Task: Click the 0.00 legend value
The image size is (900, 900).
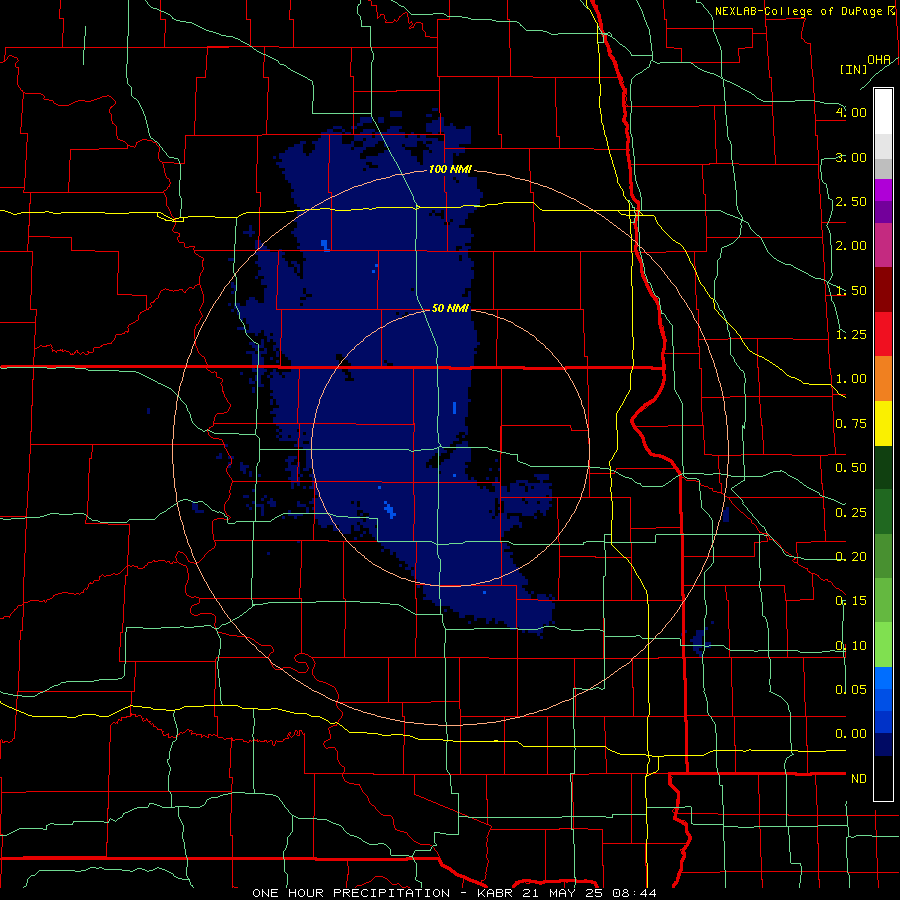Action: (851, 734)
